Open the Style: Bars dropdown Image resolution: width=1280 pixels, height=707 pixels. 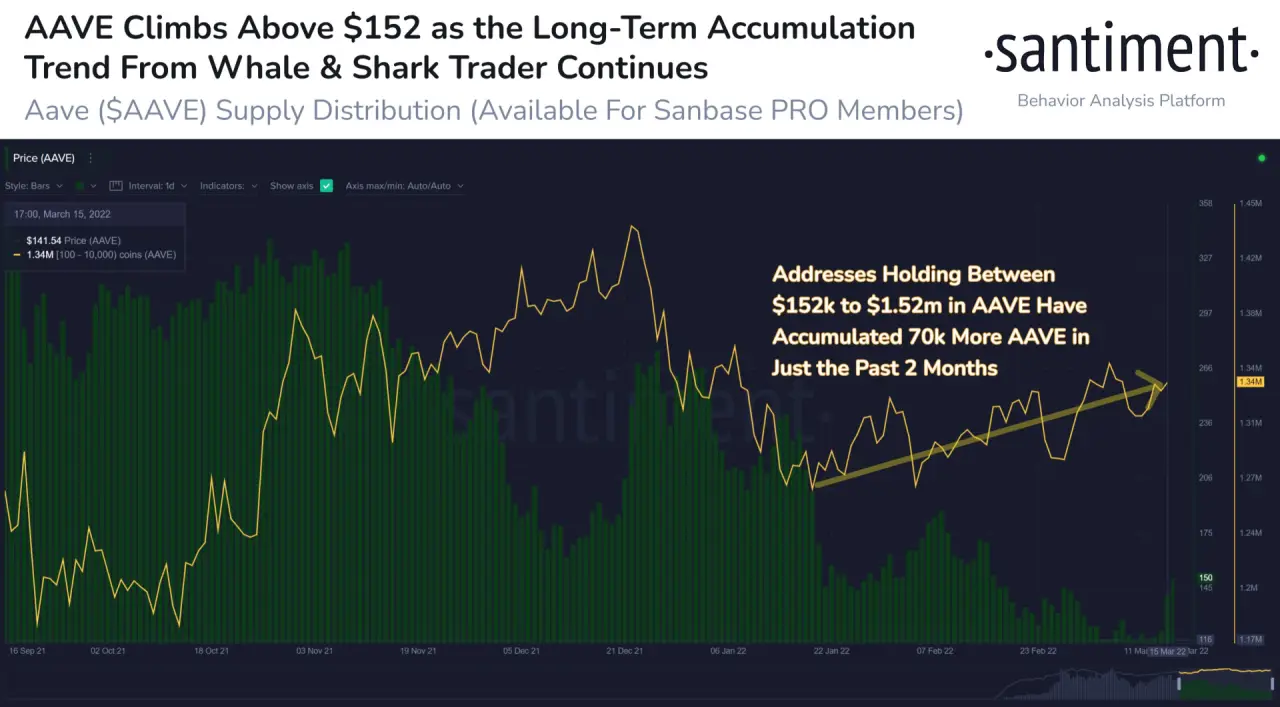tap(34, 186)
